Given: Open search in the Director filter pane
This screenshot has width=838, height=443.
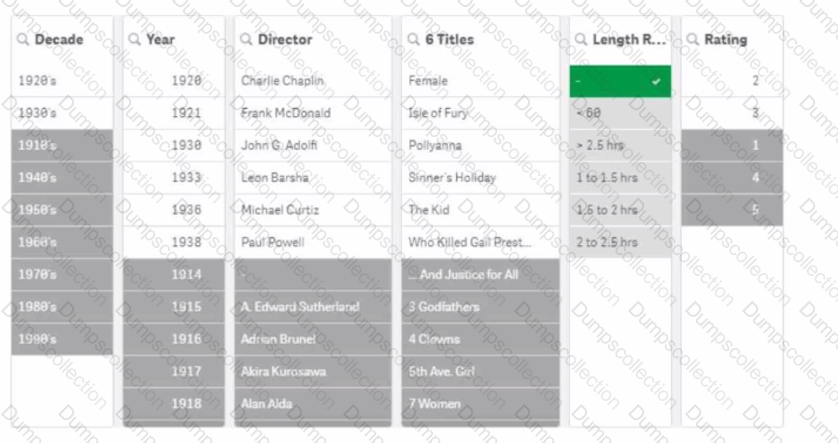Looking at the screenshot, I should [246, 40].
